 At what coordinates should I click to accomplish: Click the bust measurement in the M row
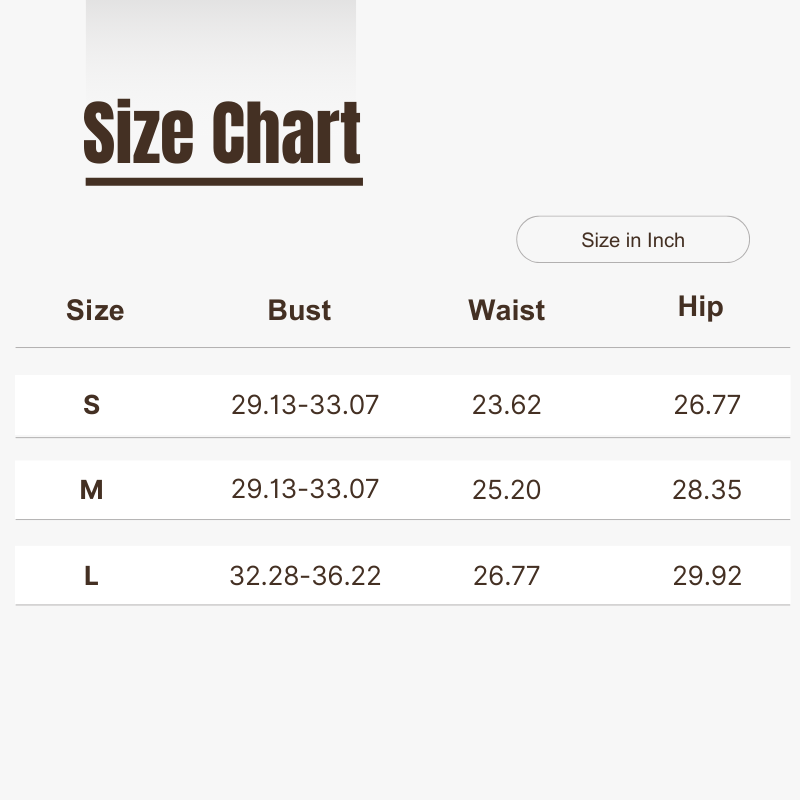[305, 490]
